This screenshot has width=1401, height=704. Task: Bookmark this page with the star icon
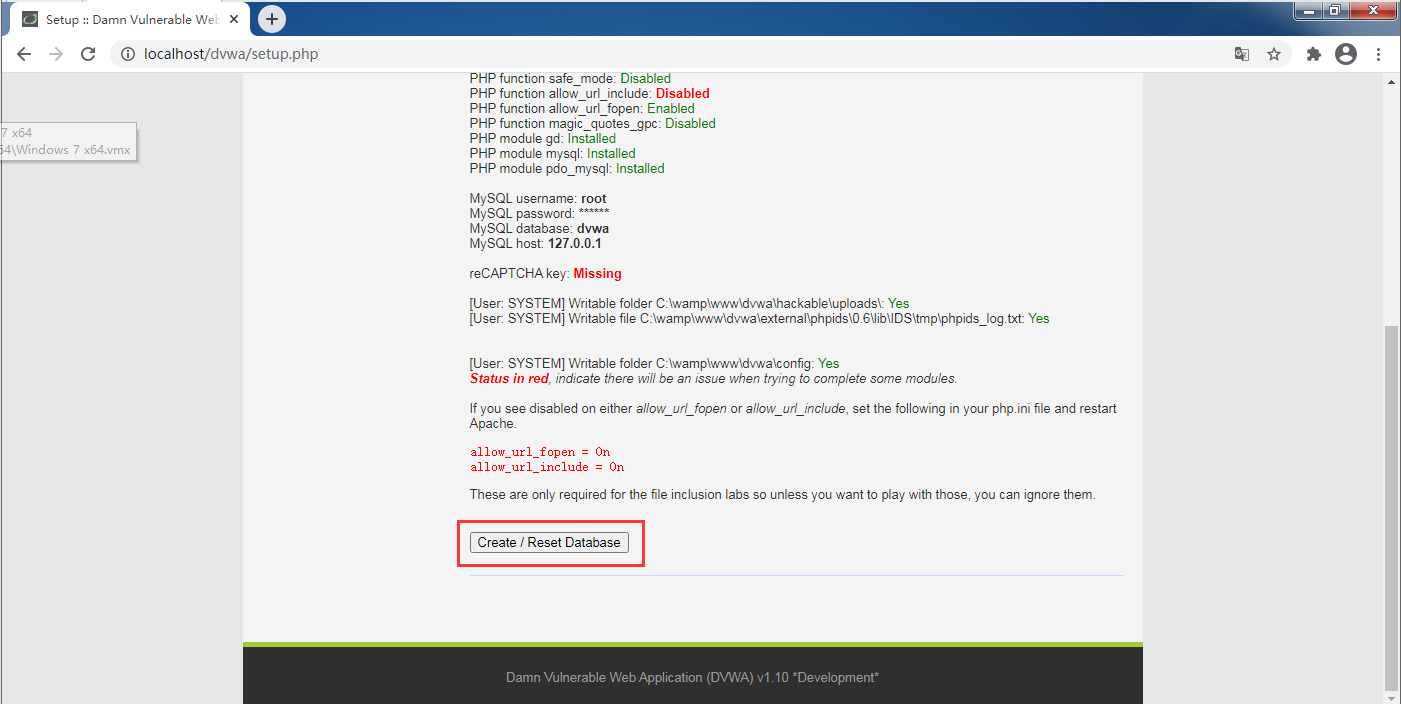1274,54
